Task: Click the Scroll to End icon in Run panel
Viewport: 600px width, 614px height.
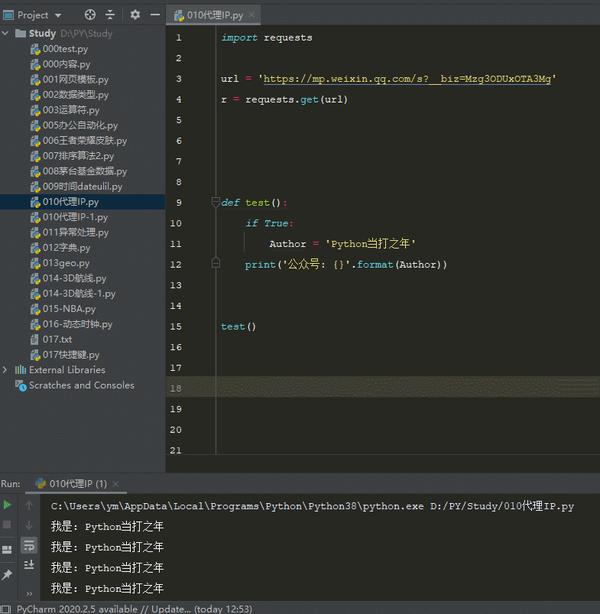Action: tap(29, 566)
